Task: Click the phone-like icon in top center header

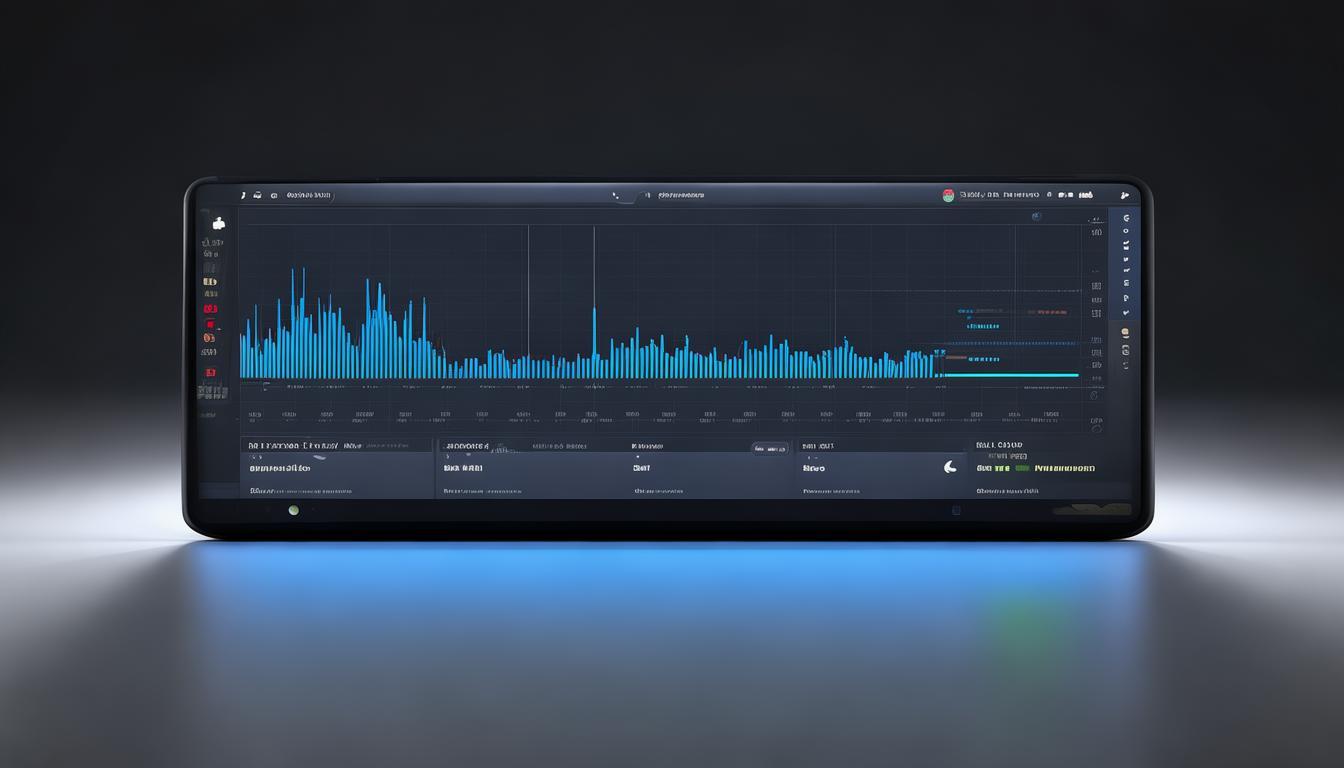Action: coord(615,196)
